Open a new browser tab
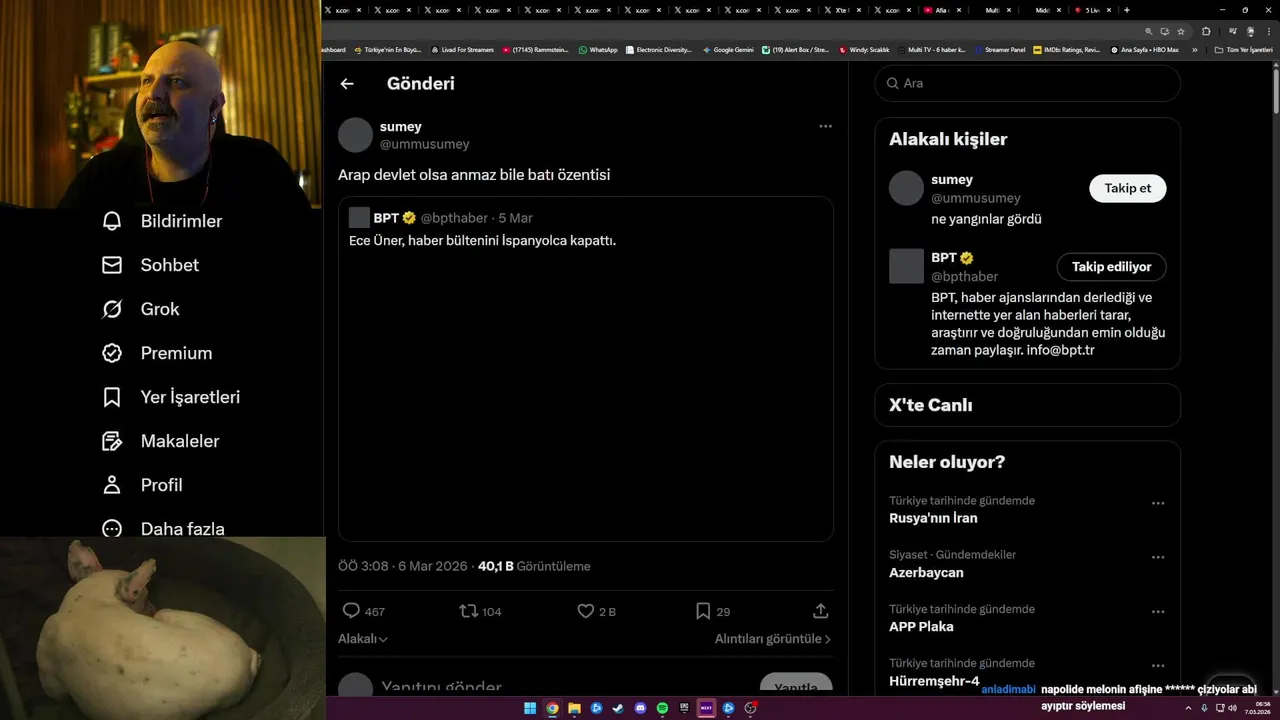This screenshot has width=1280, height=720. tap(1128, 10)
